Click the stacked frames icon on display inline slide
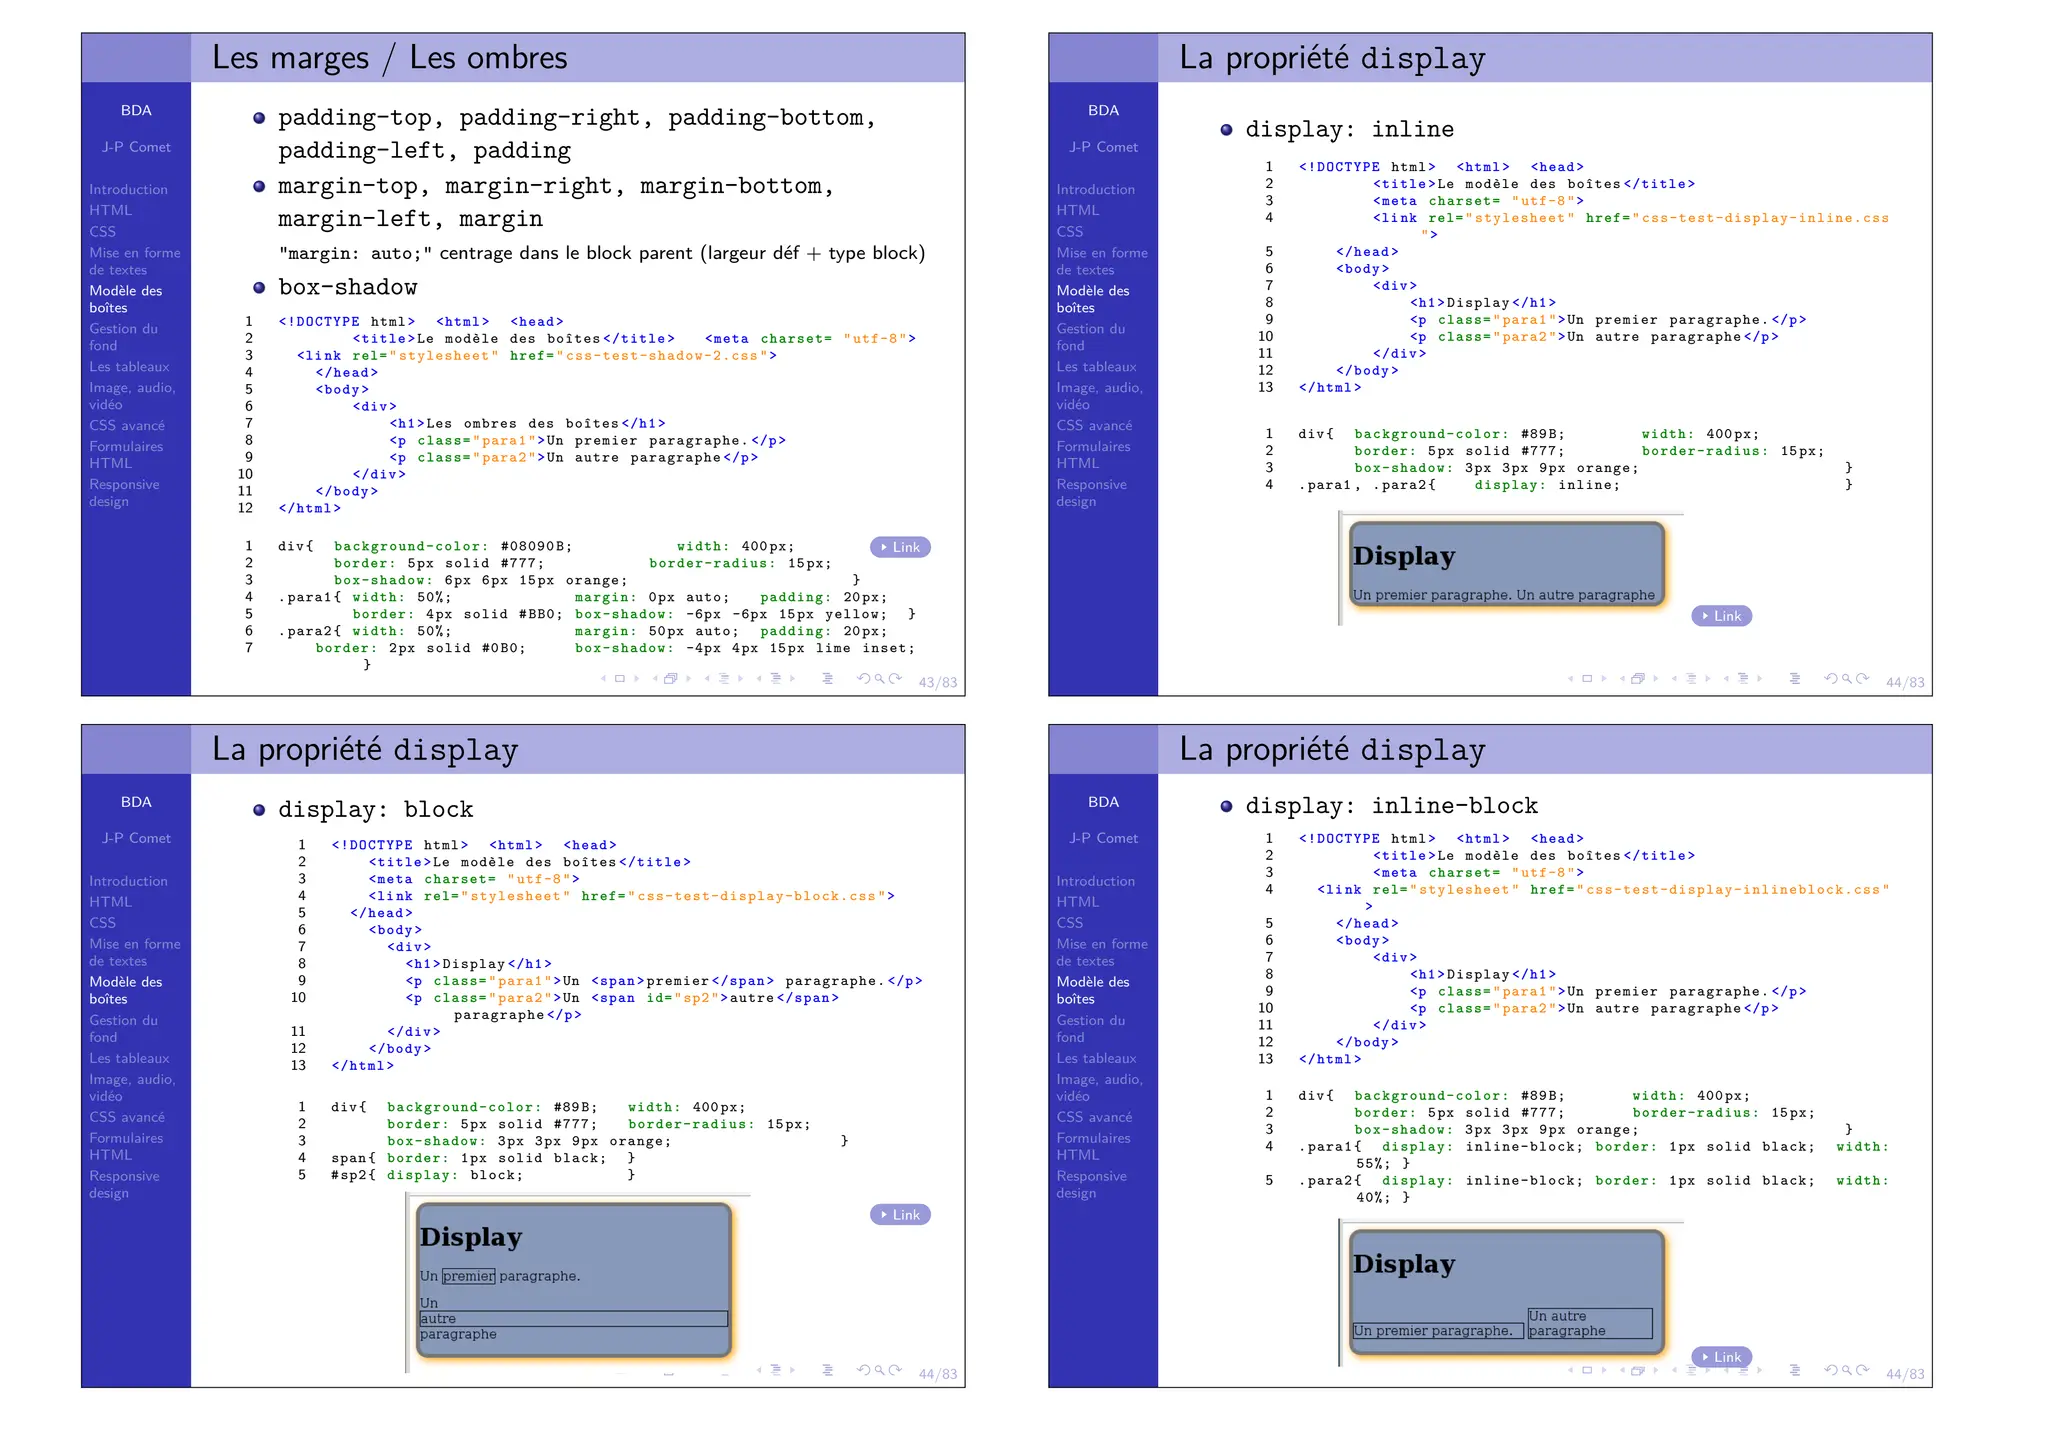Screen dimensions: 2048x1448 [x=1638, y=679]
